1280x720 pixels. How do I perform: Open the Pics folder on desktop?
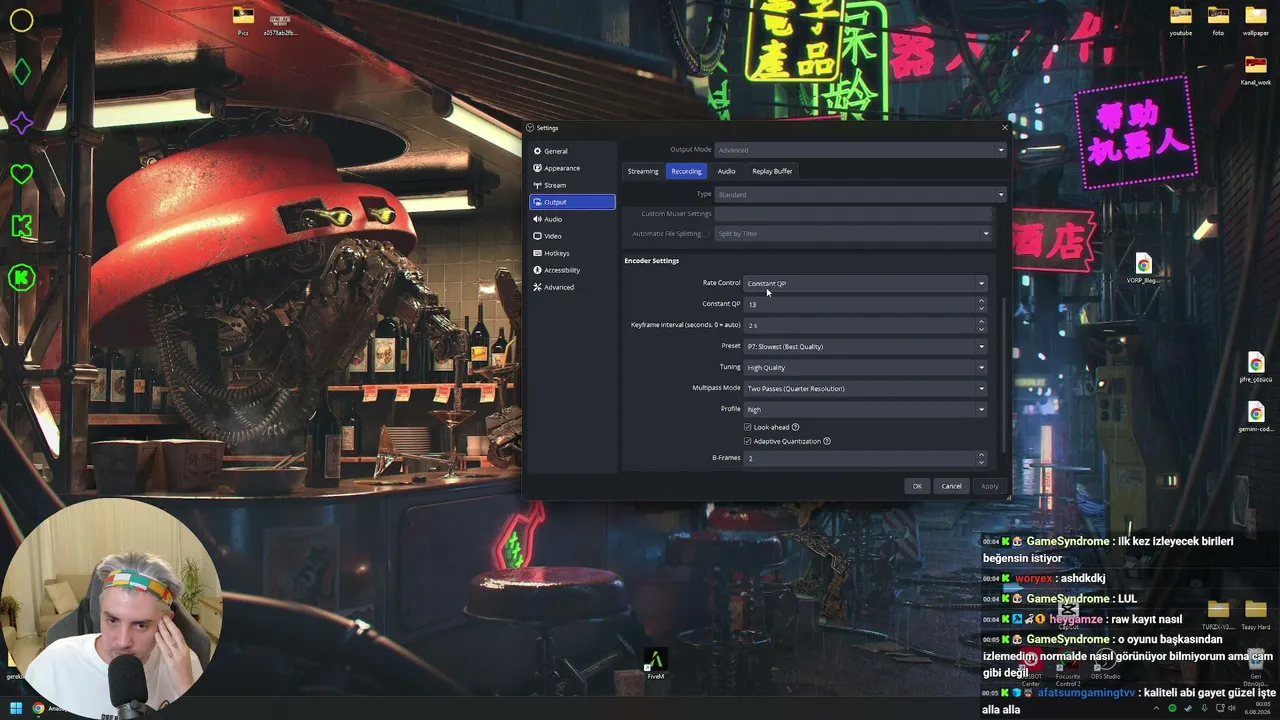pyautogui.click(x=243, y=19)
